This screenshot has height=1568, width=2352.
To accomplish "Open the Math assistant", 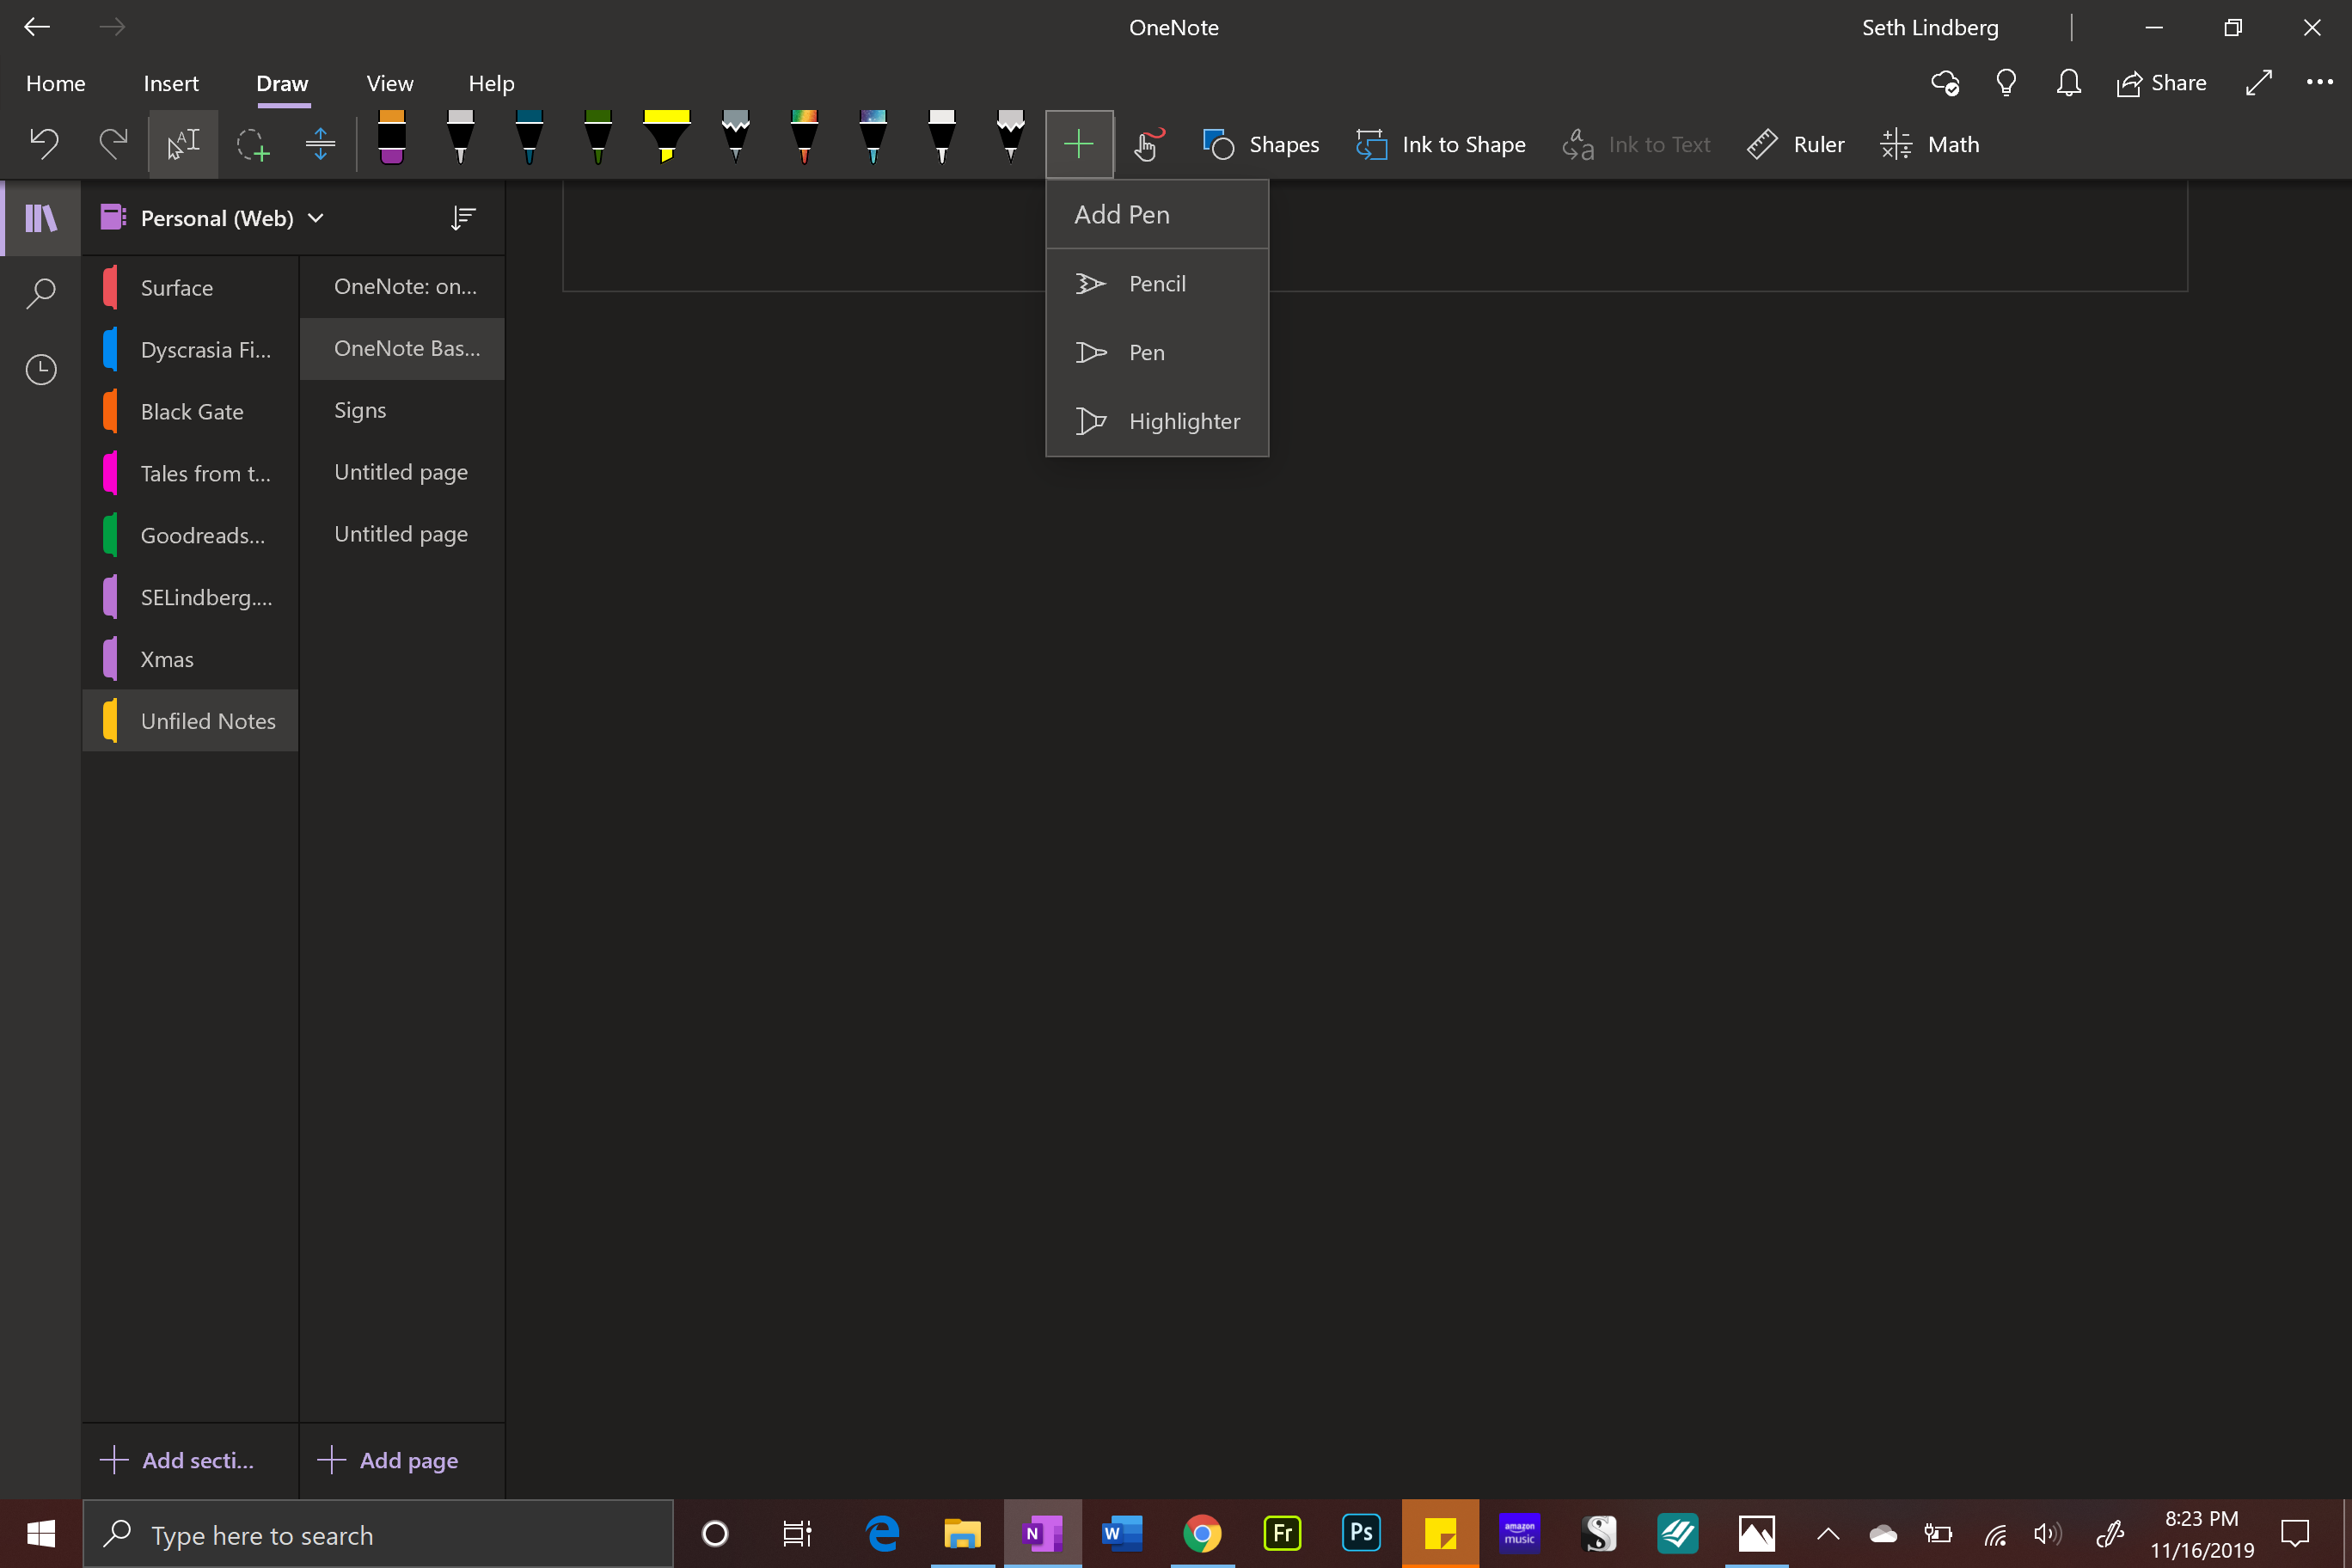I will 1930,144.
